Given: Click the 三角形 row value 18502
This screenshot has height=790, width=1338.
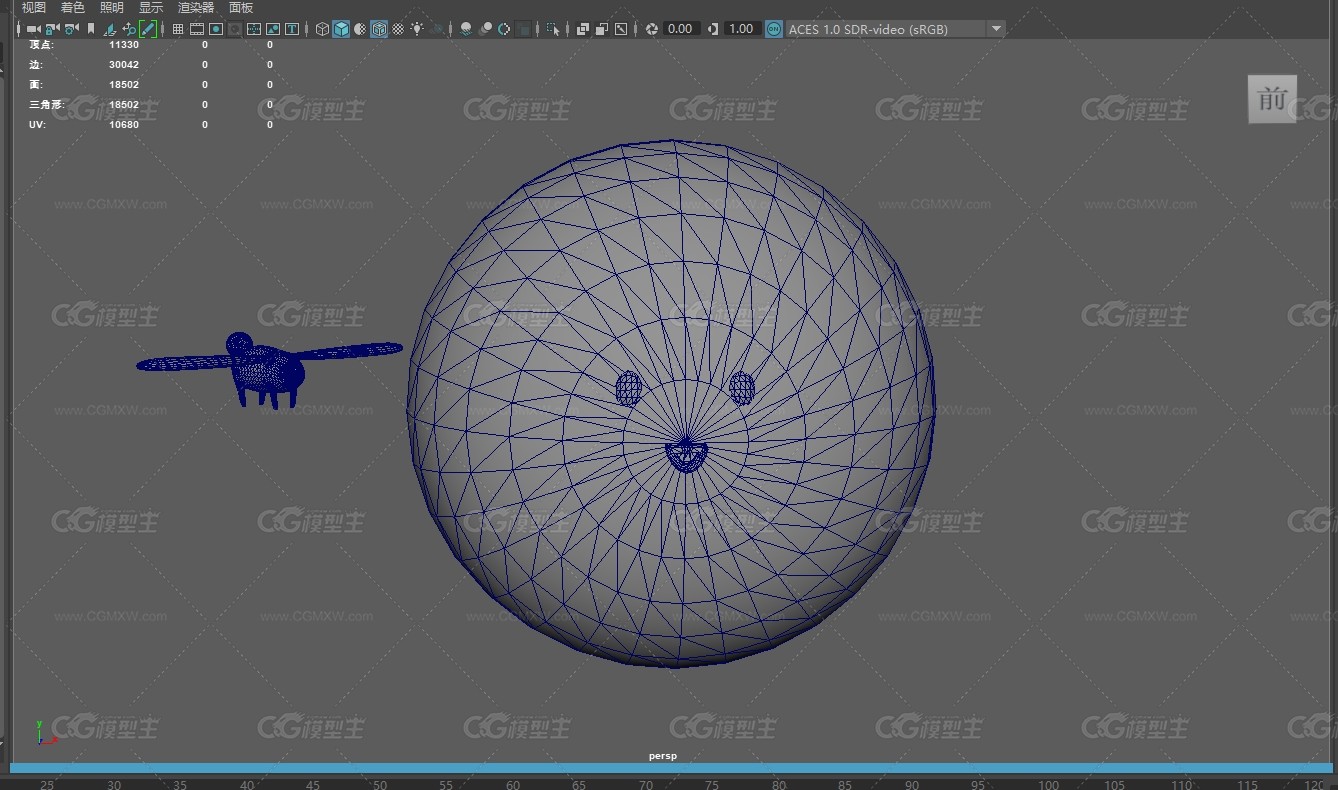Looking at the screenshot, I should (124, 105).
